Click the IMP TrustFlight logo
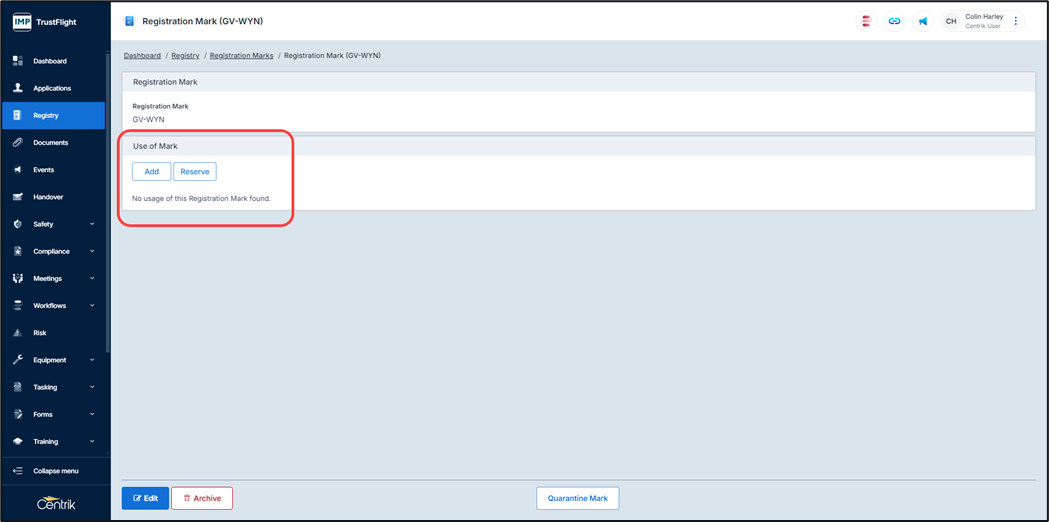This screenshot has height=522, width=1049. [45, 21]
